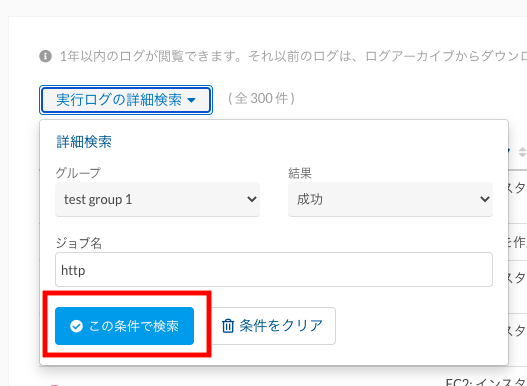This screenshot has width=527, height=386.
Task: Click the ジョブ名 field label
Action: (79, 243)
